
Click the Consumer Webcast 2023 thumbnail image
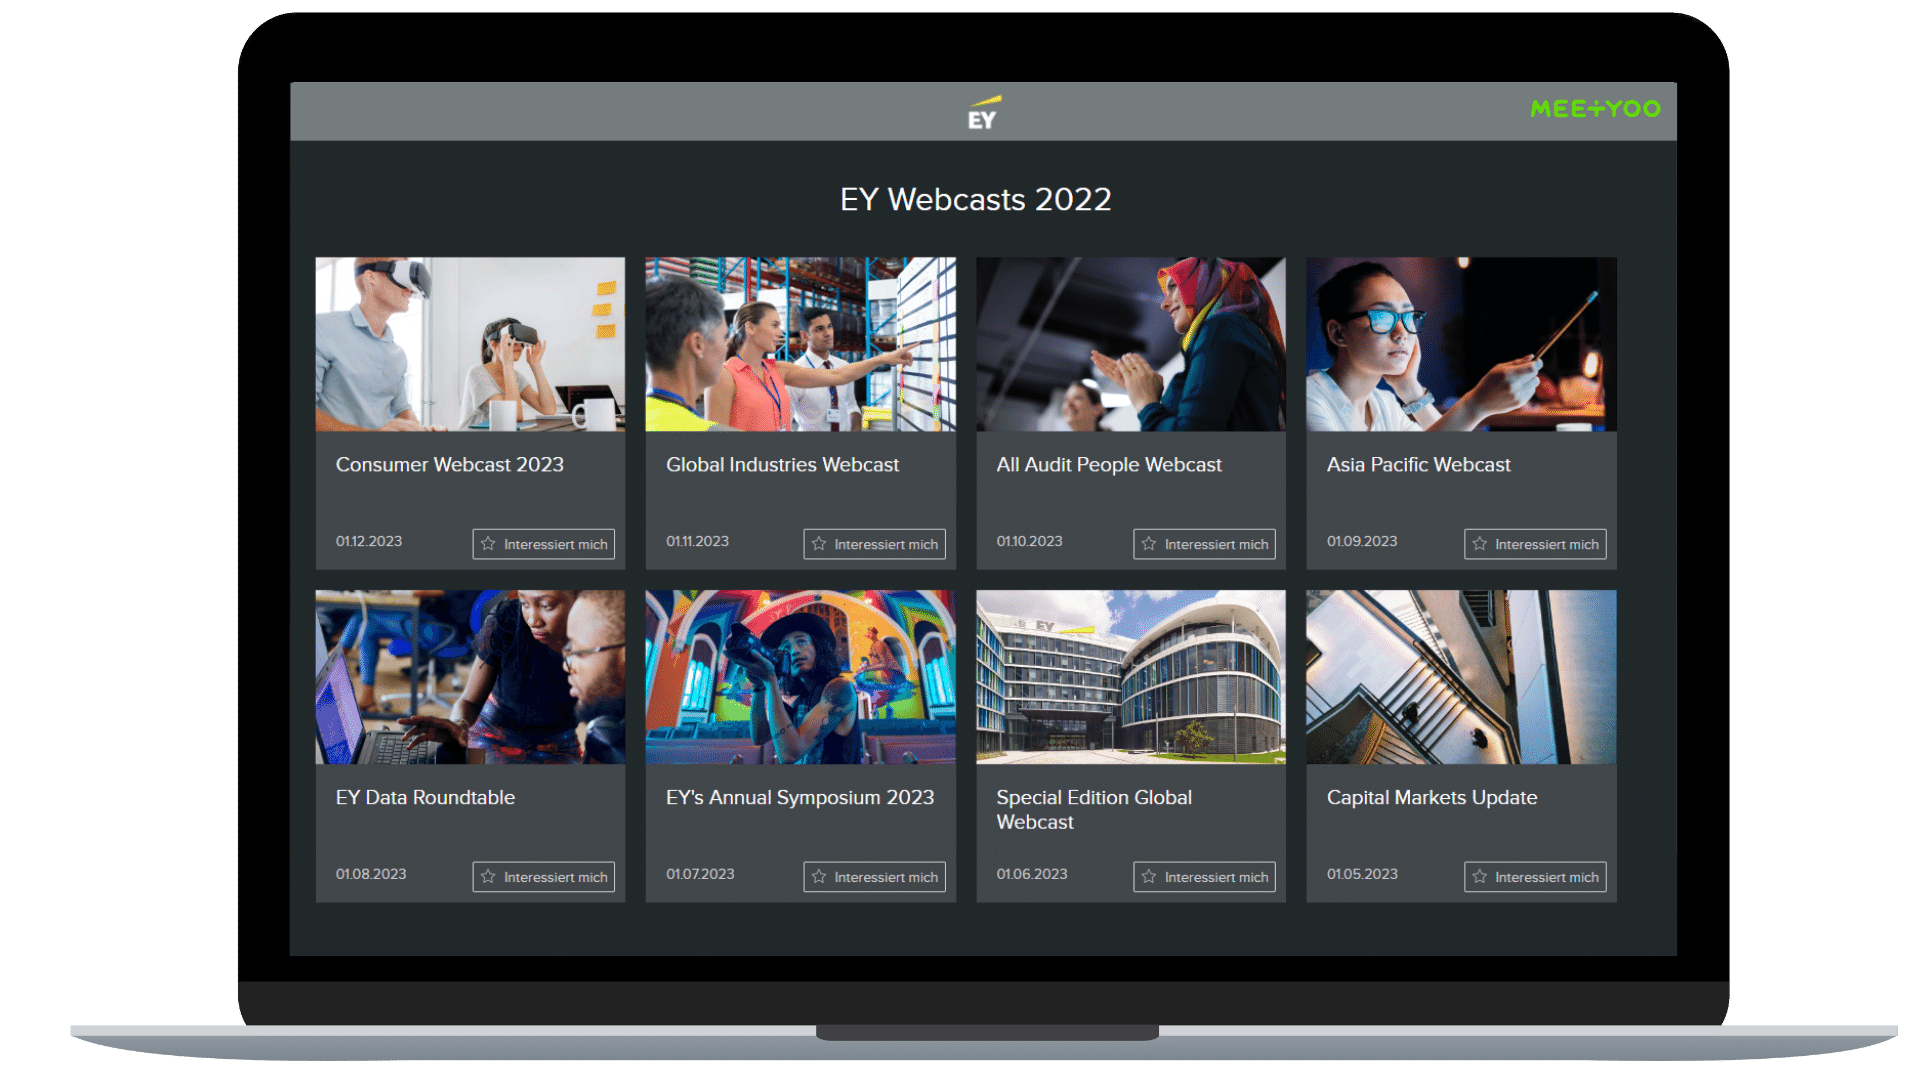[x=470, y=344]
